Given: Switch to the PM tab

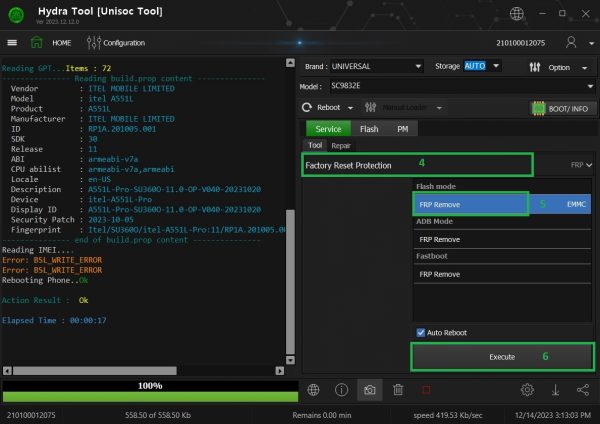Looking at the screenshot, I should (403, 129).
